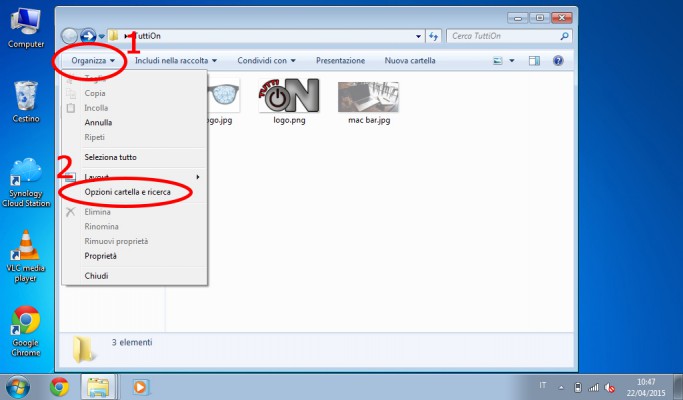
Task: Open the address bar history dropdown arrow
Action: (417, 37)
